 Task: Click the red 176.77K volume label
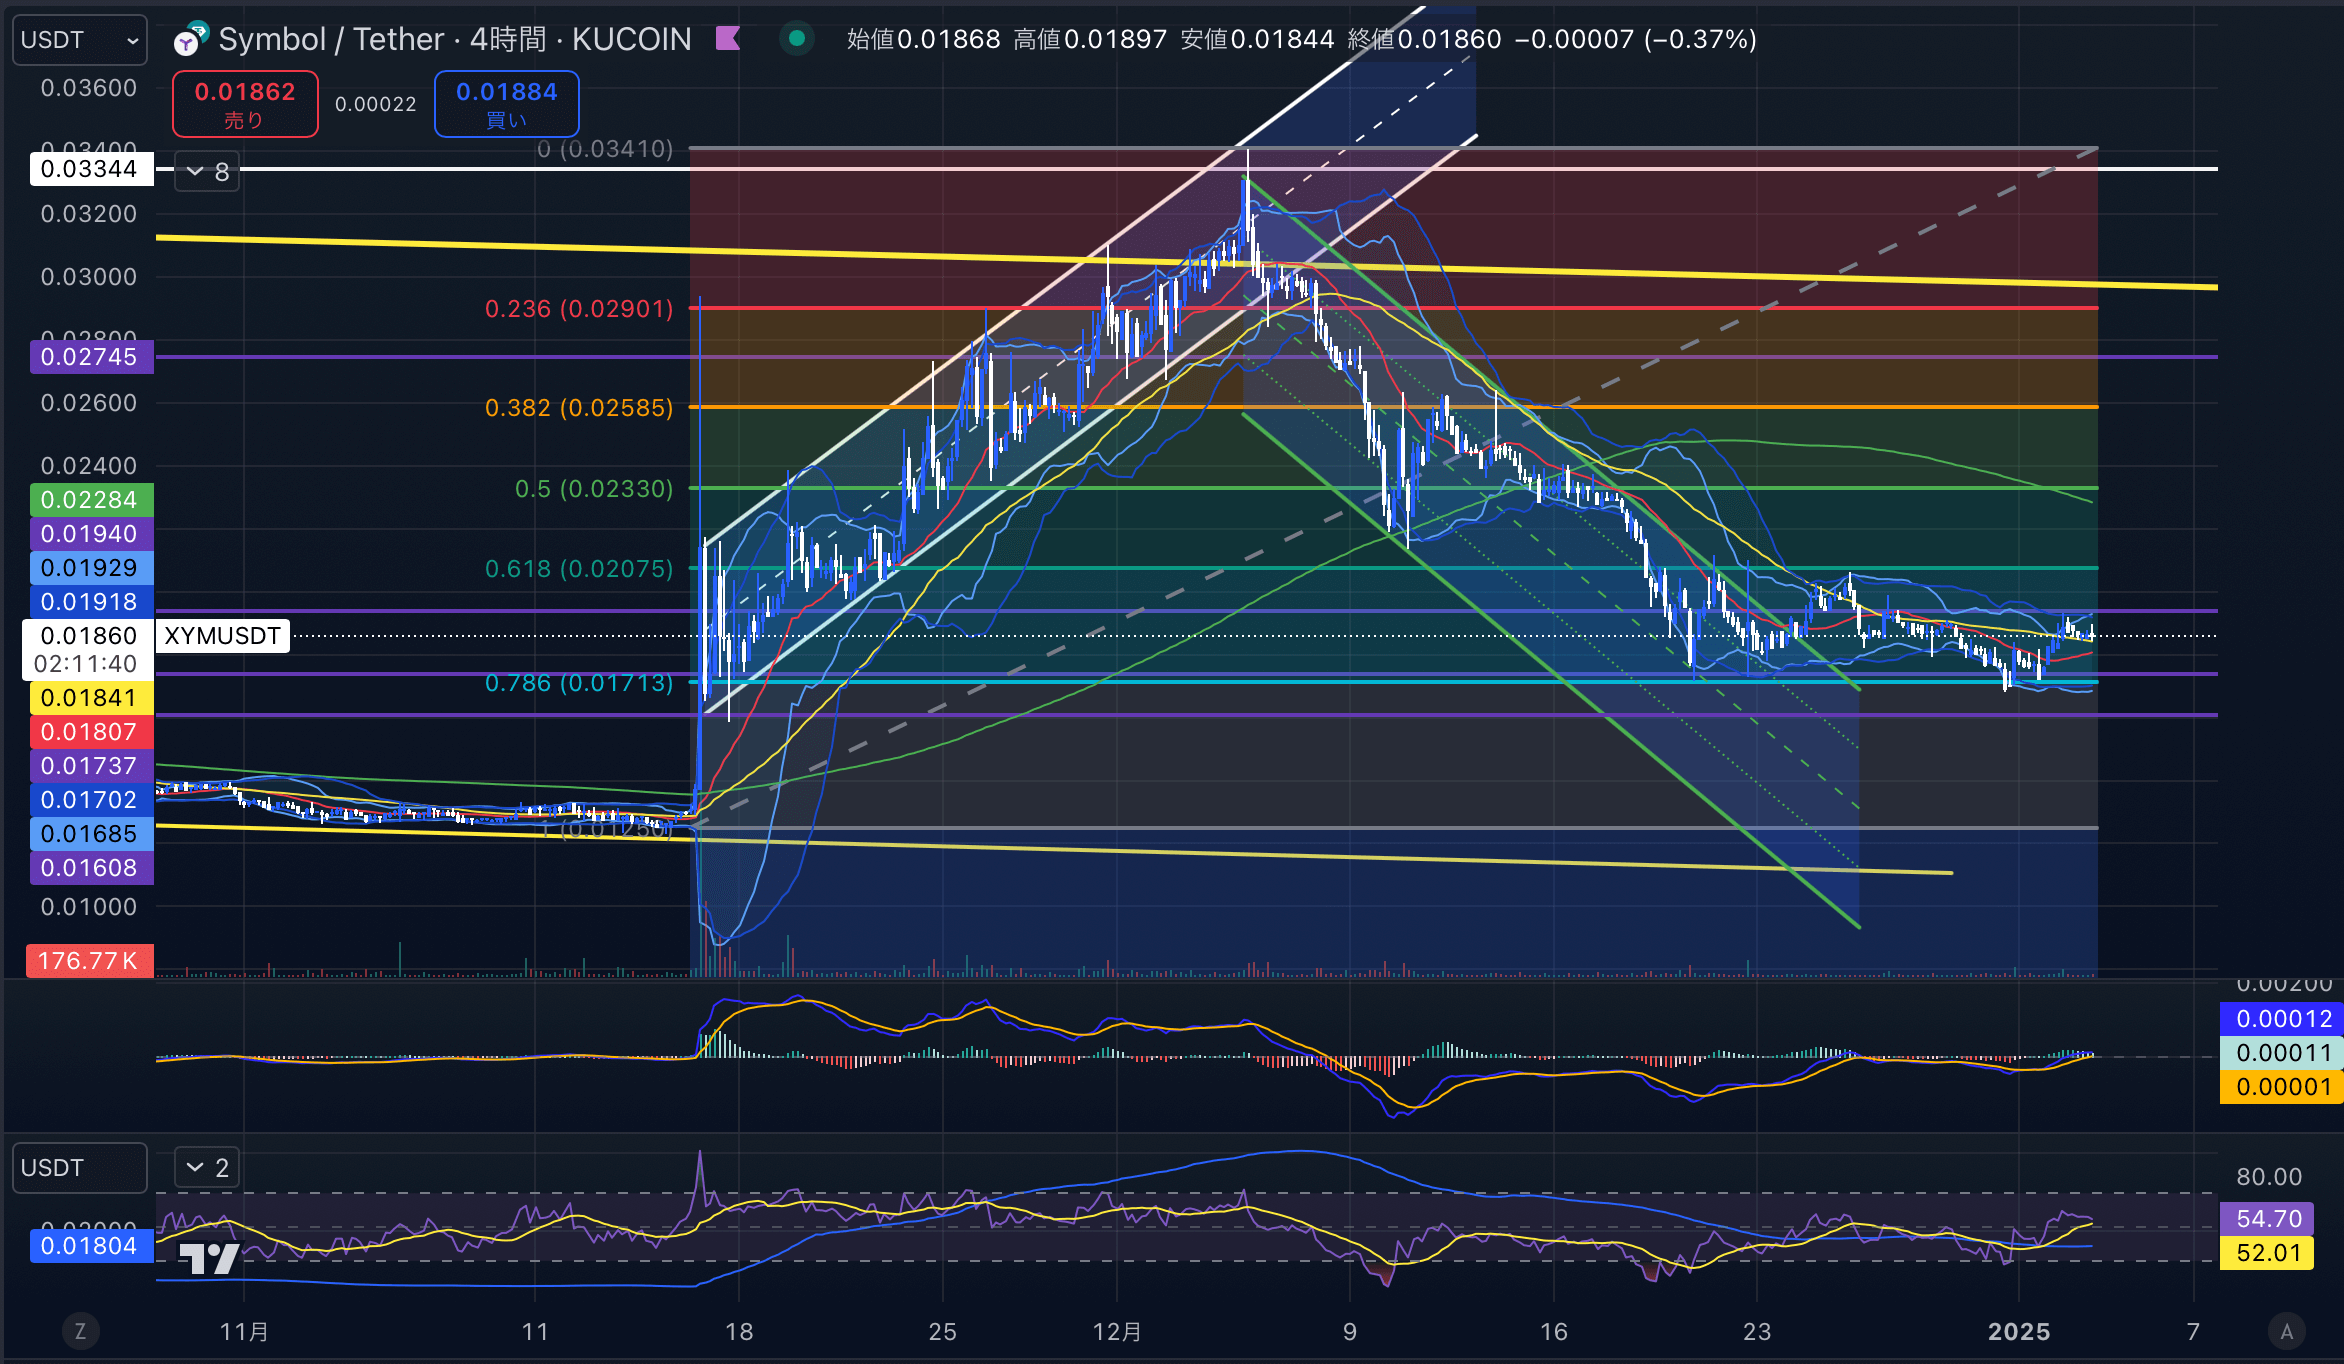(89, 961)
